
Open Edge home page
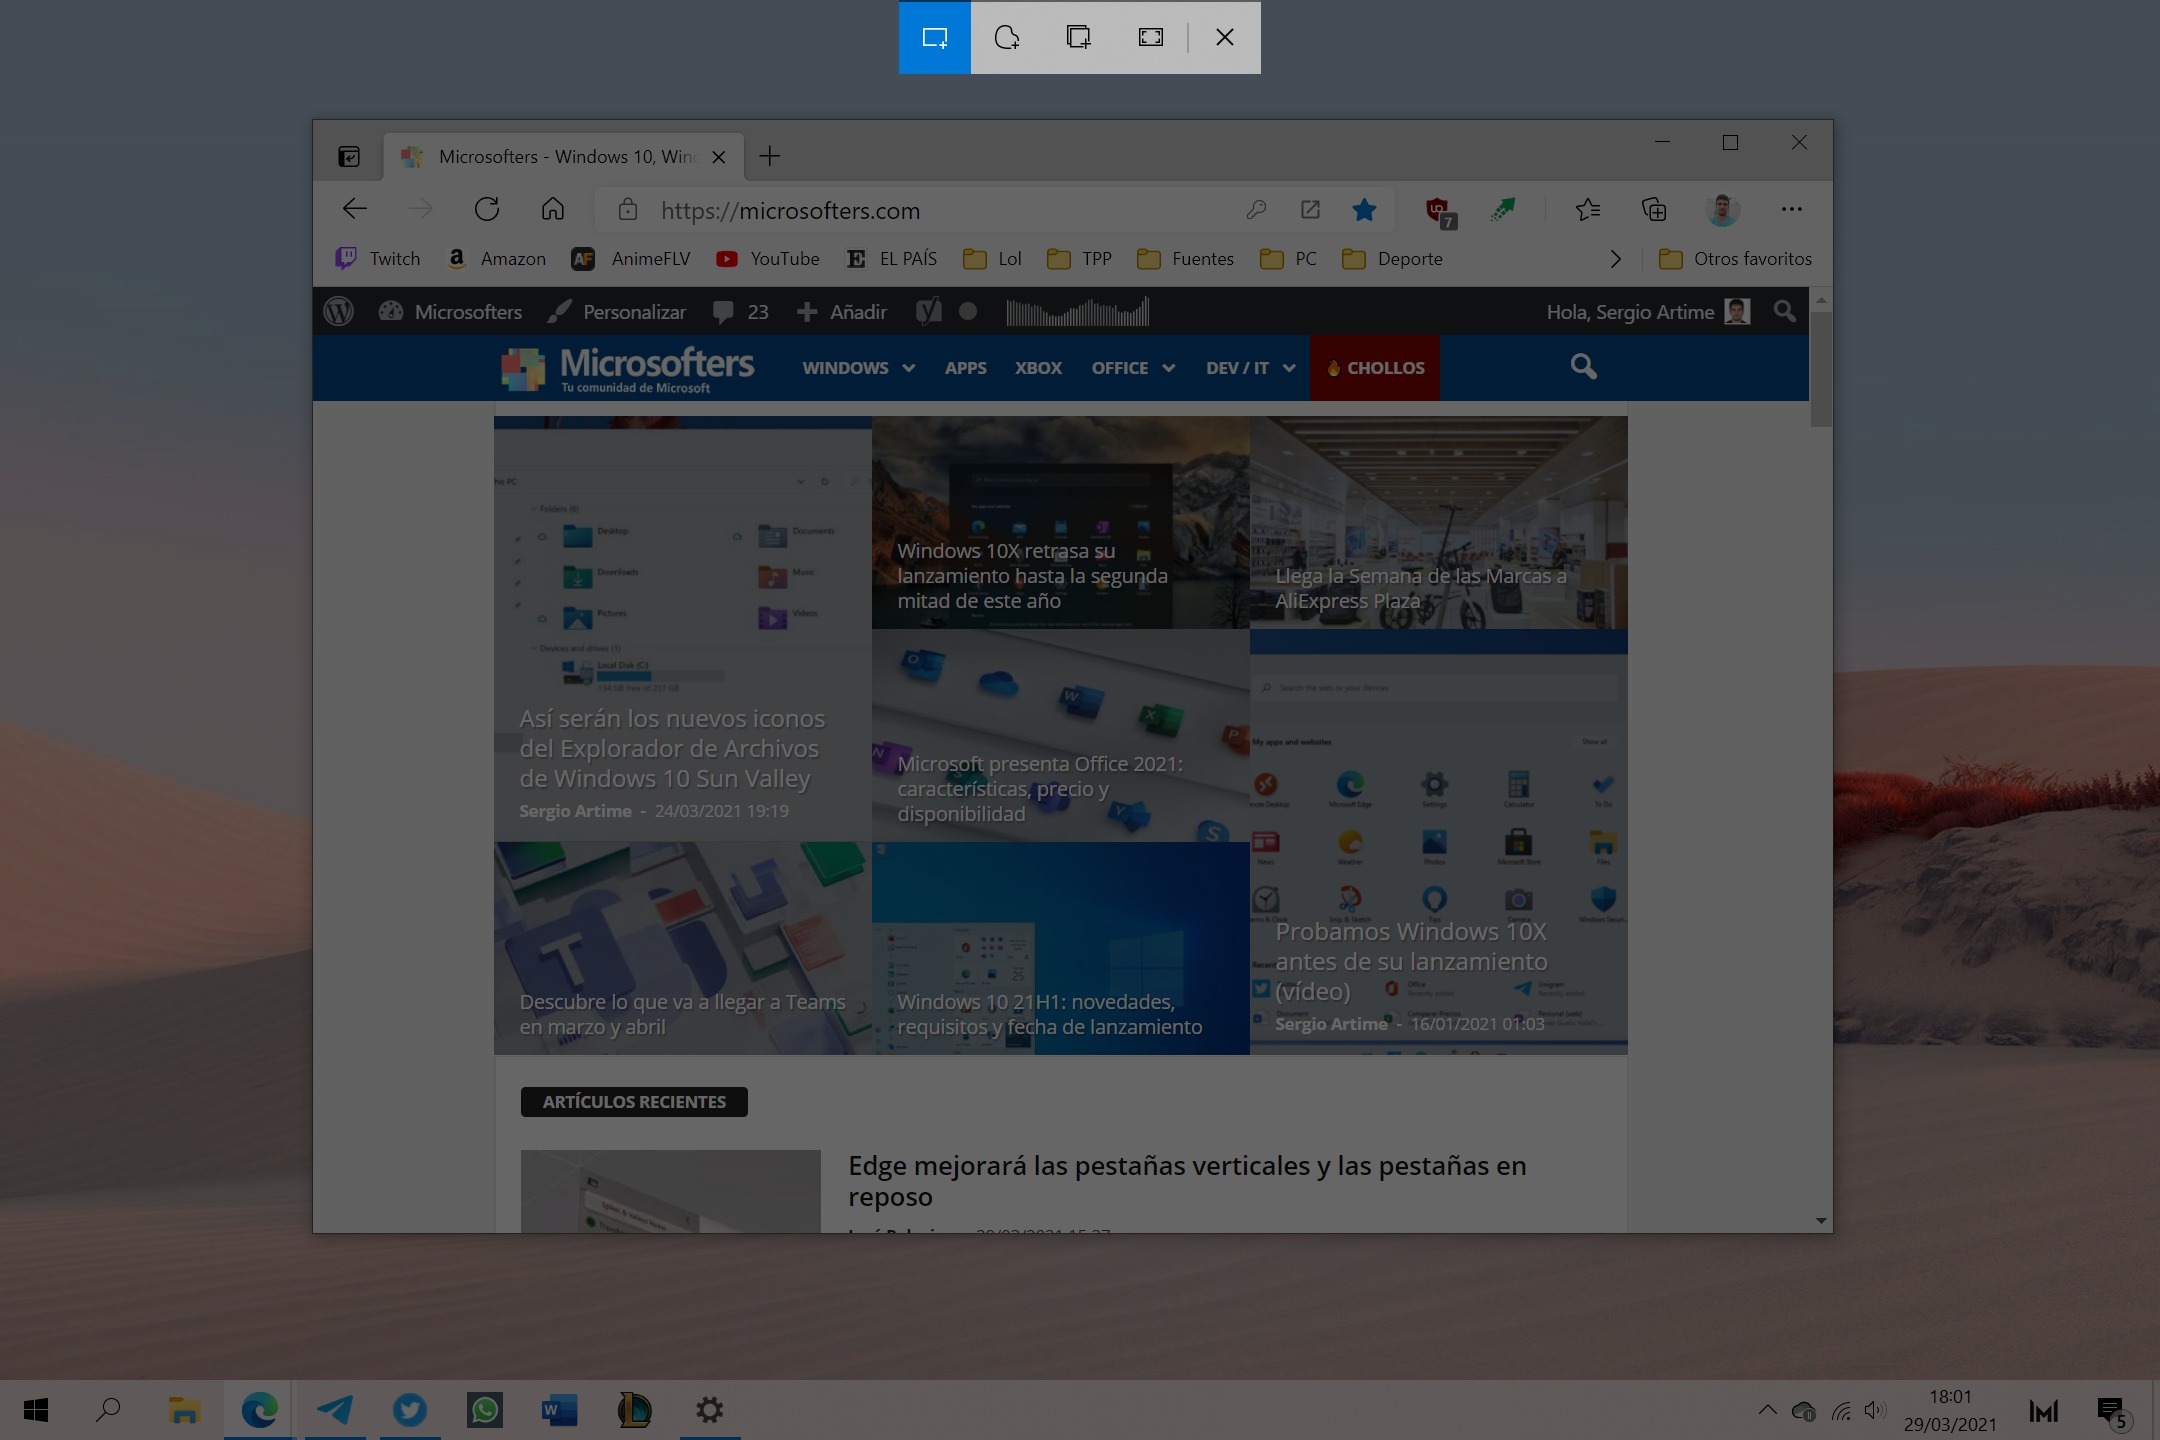click(x=553, y=209)
